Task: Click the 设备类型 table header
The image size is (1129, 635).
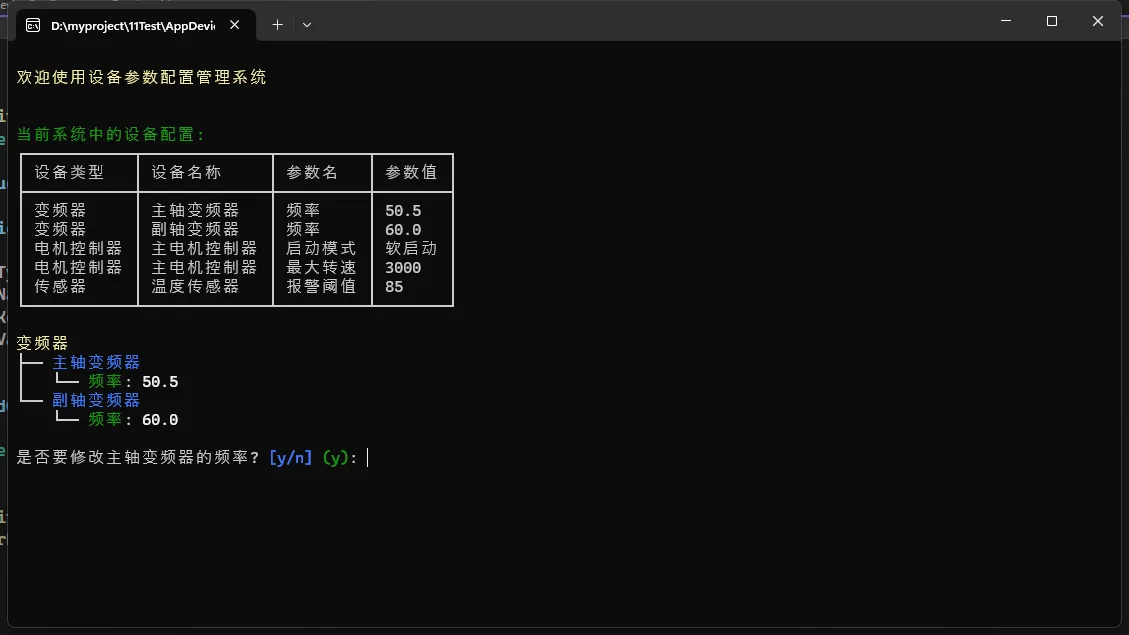Action: tap(69, 172)
